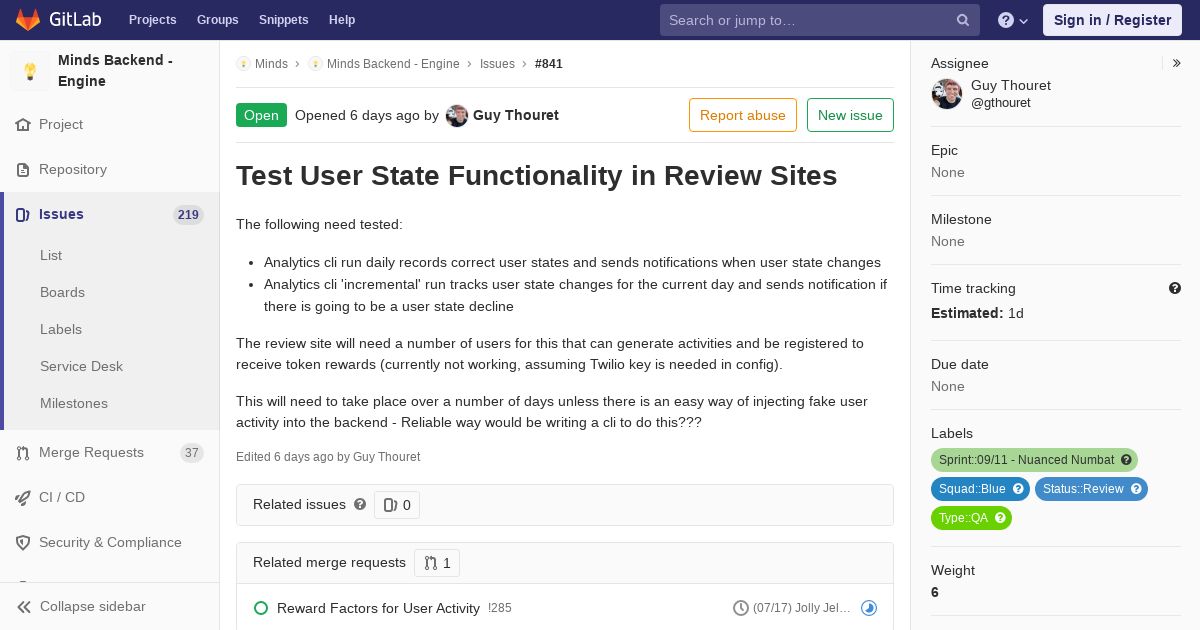Open Service Desk in sidebar

point(81,367)
